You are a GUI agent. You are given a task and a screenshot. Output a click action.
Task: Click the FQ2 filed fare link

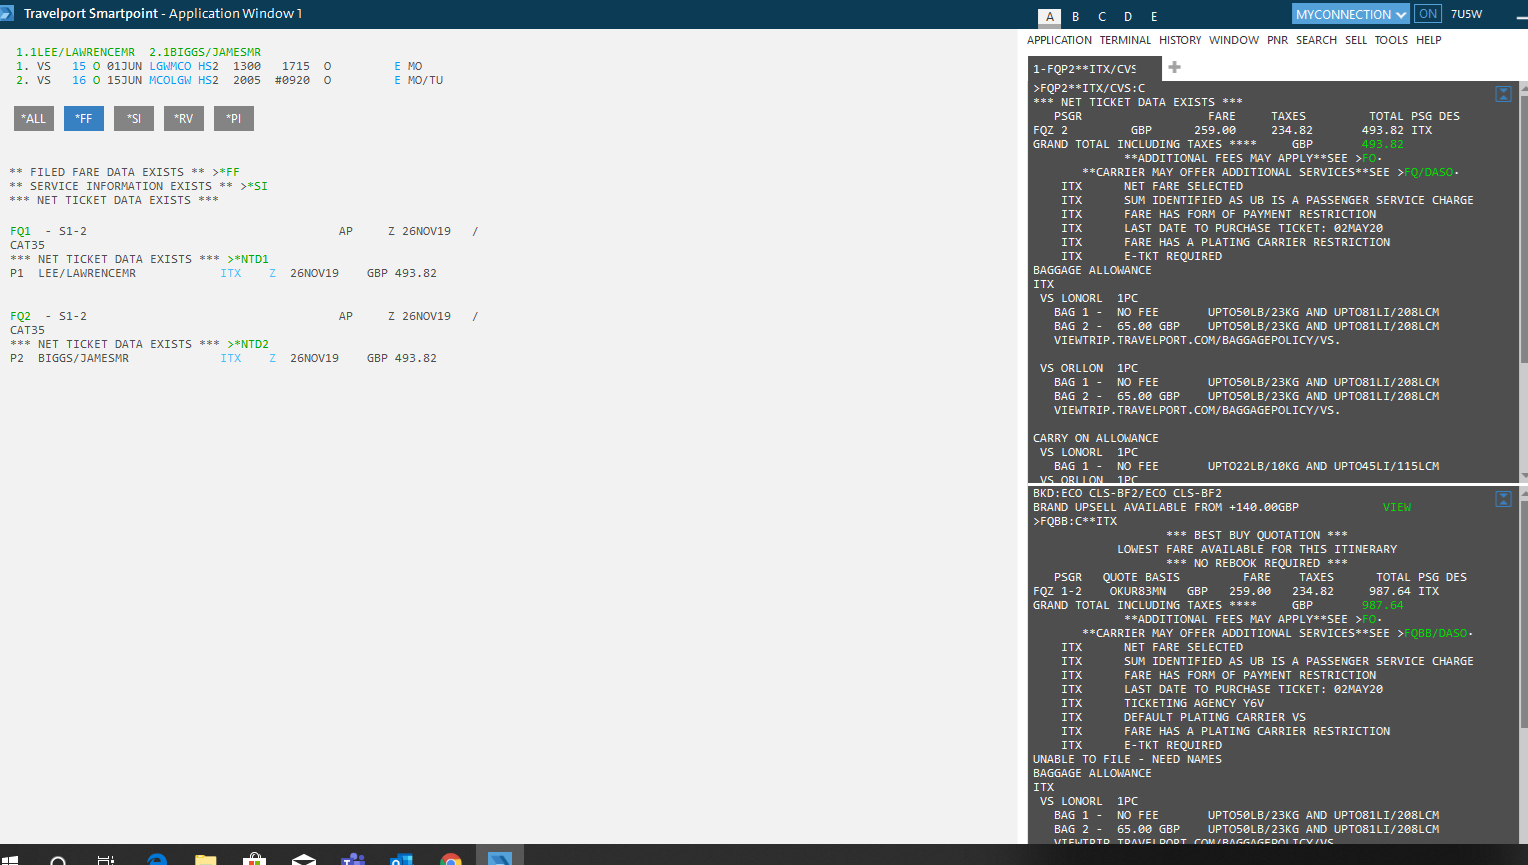(x=20, y=316)
